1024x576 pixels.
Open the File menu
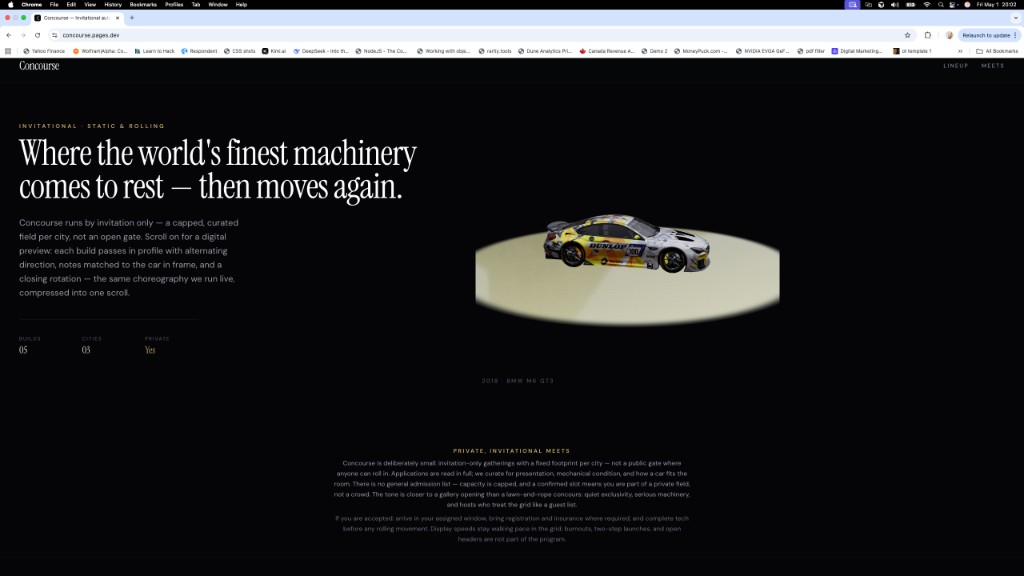54,5
